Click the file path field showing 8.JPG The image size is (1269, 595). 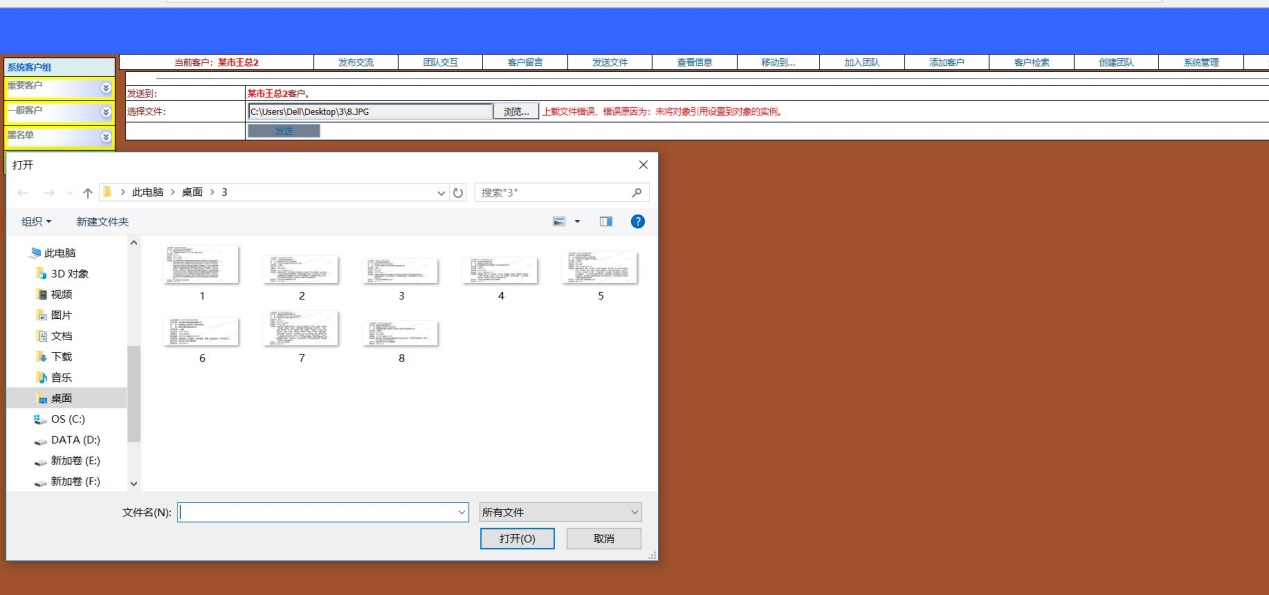[370, 112]
